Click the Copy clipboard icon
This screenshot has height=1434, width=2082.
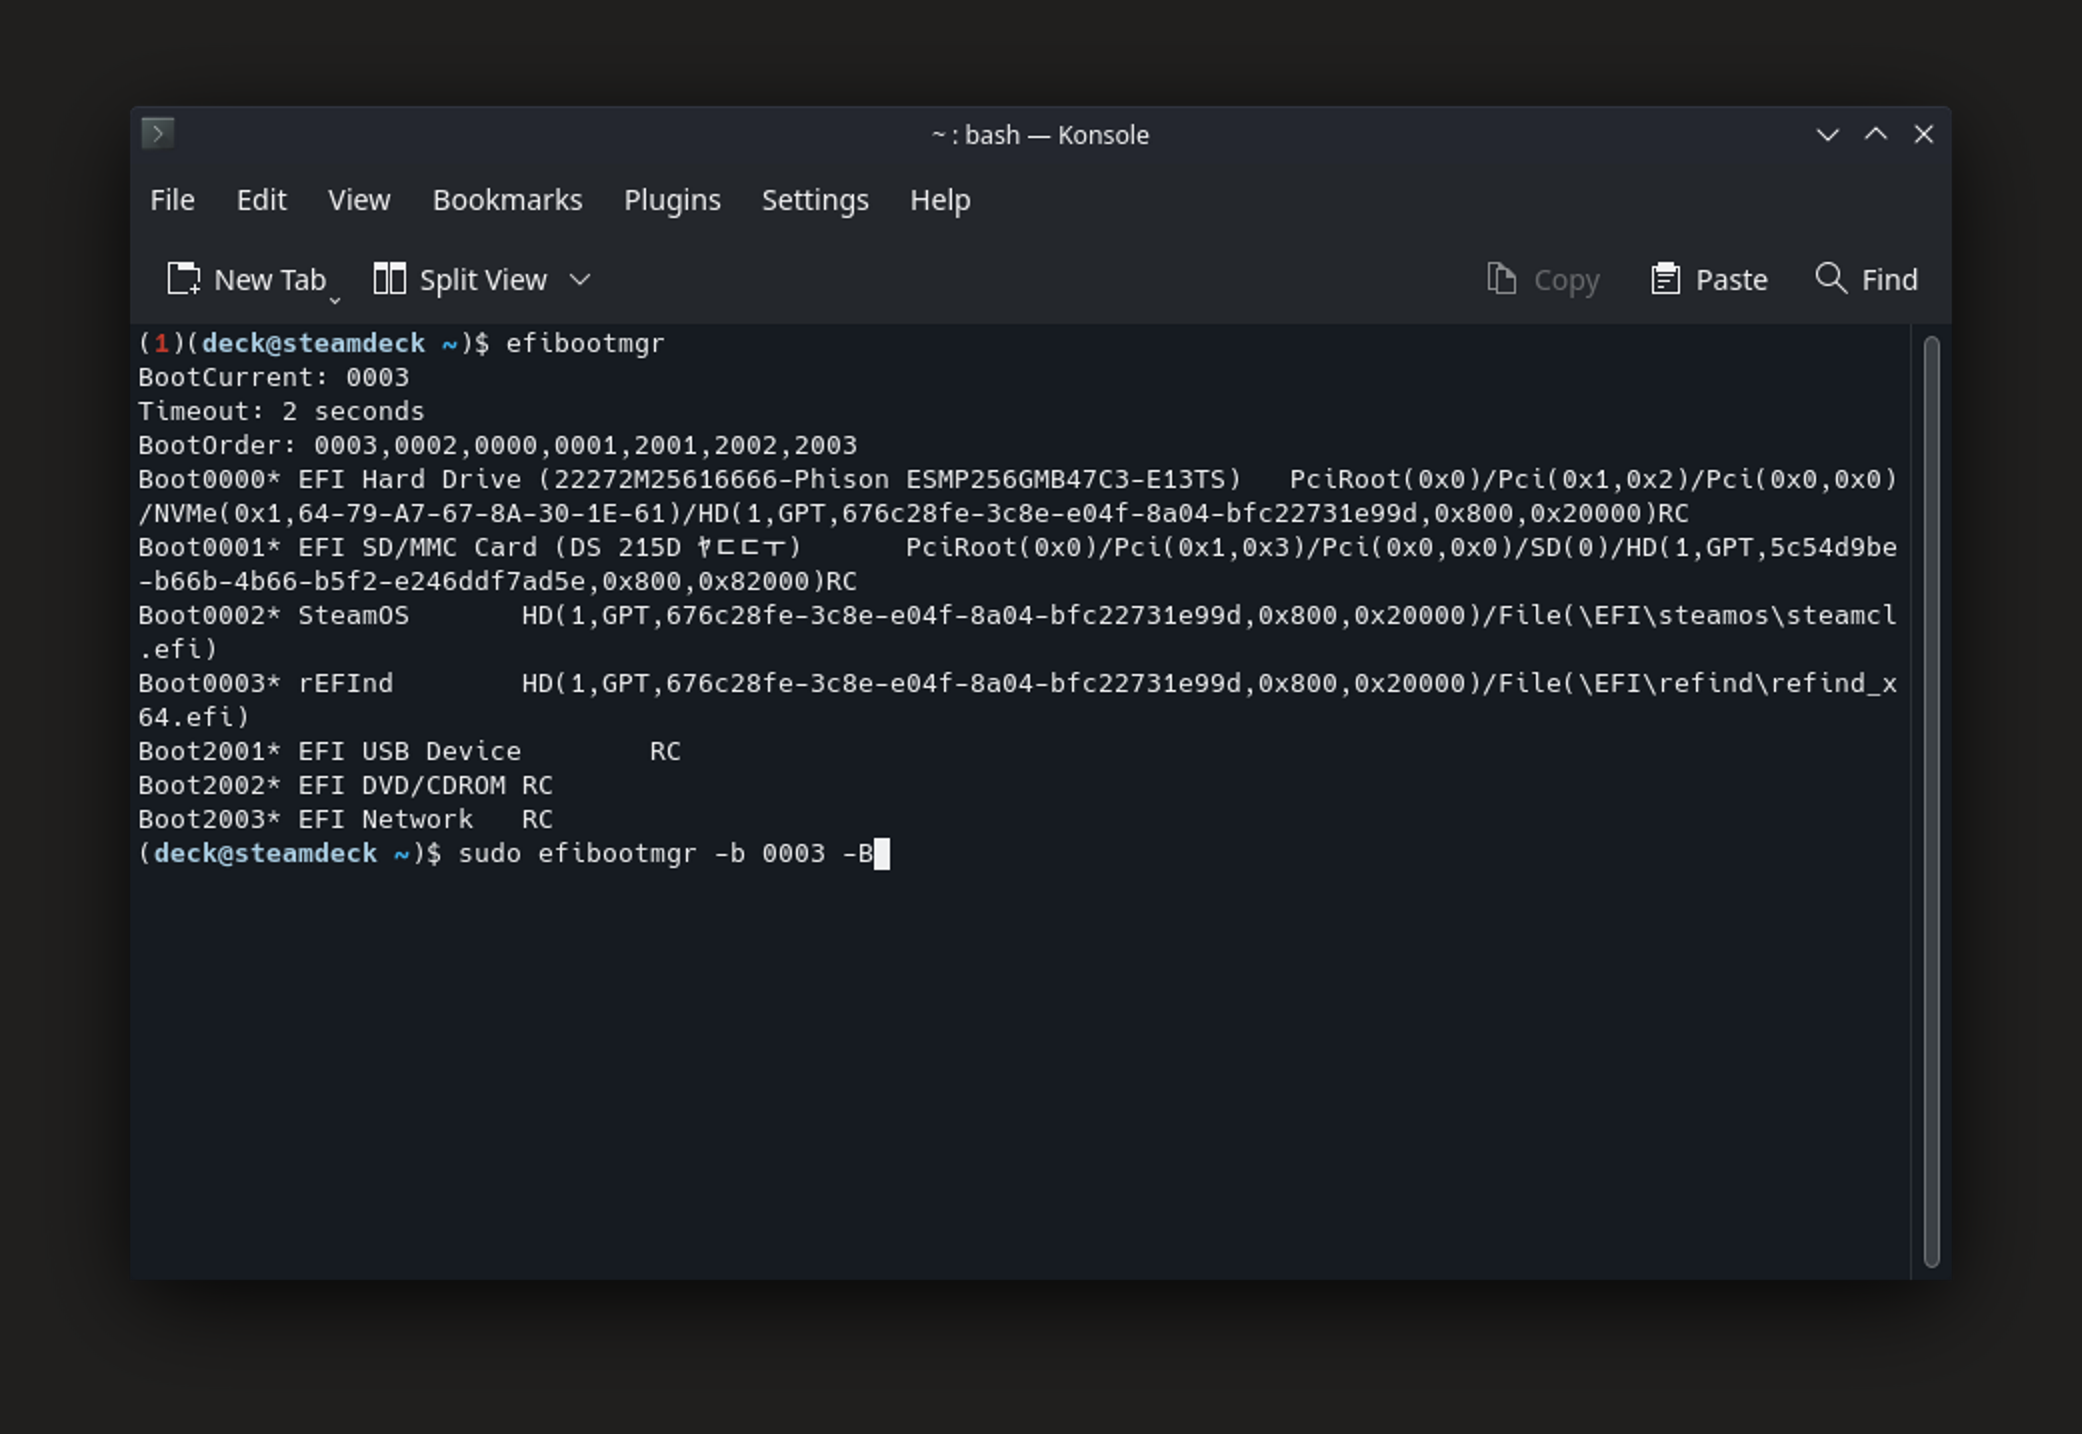1501,279
